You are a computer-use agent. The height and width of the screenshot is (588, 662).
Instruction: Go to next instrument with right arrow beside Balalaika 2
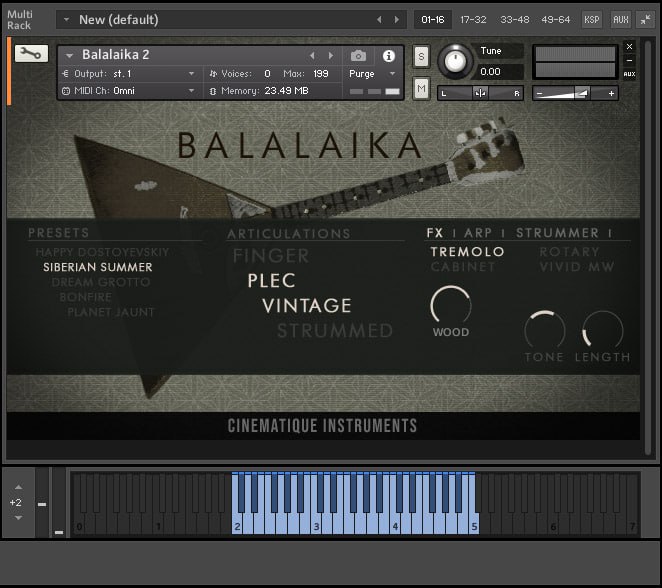click(x=331, y=55)
